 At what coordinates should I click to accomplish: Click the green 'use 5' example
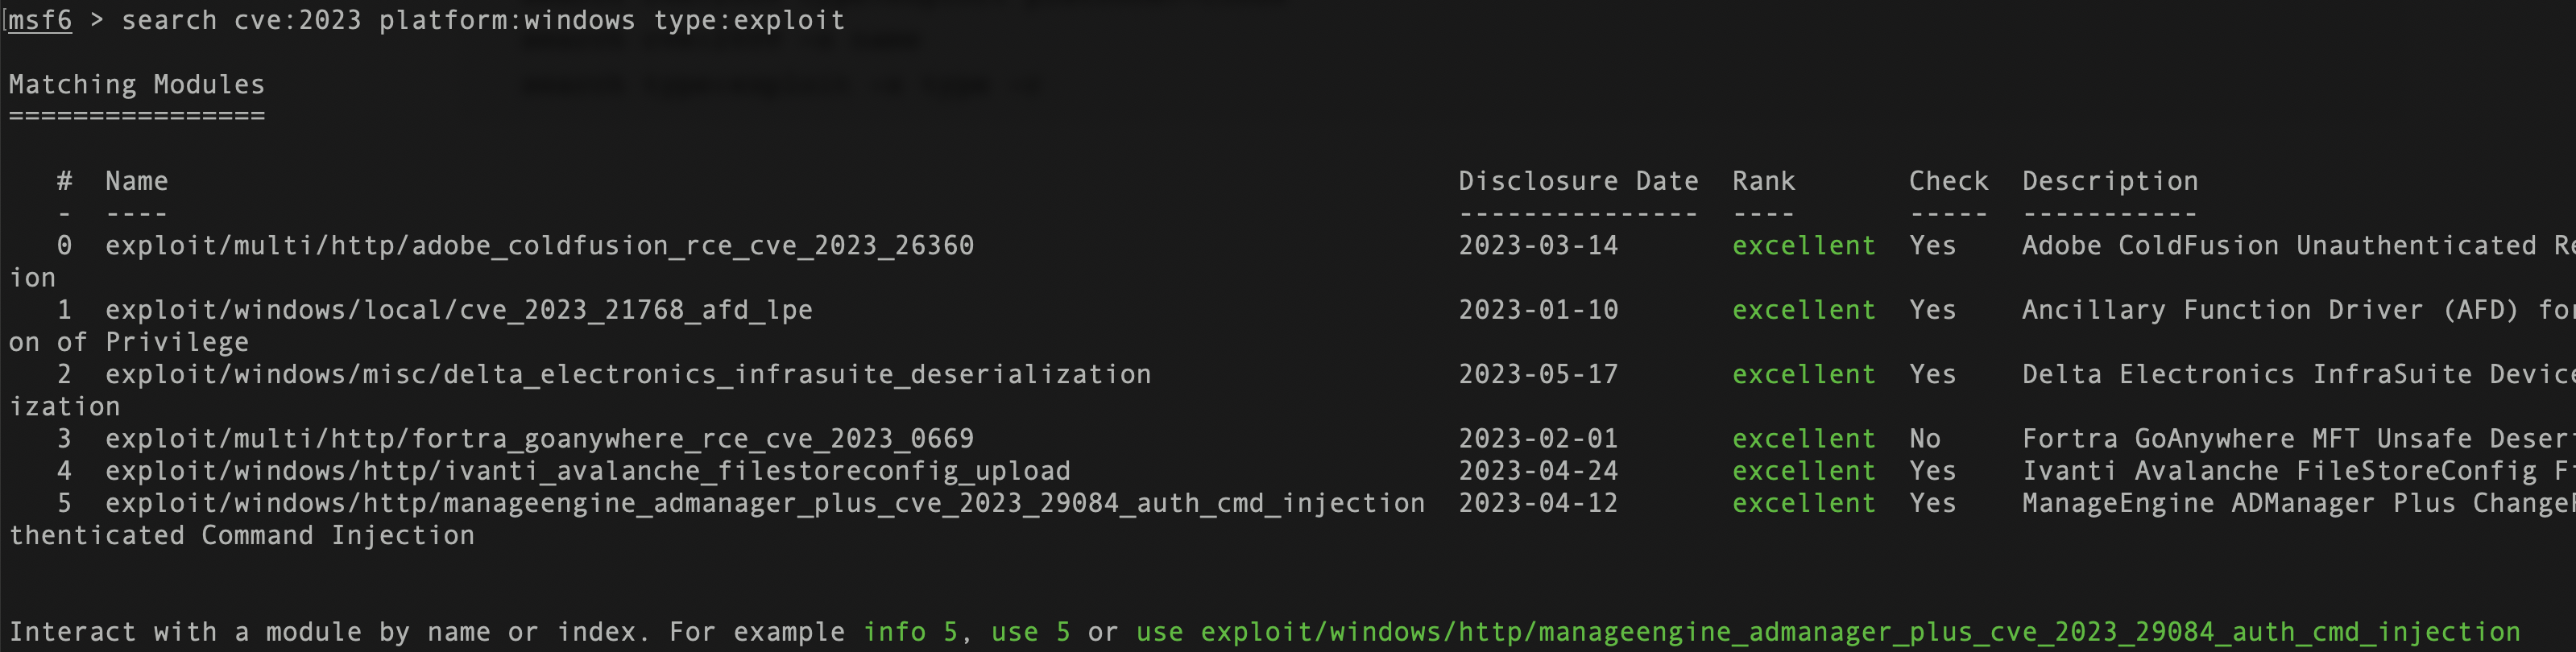(x=1031, y=632)
